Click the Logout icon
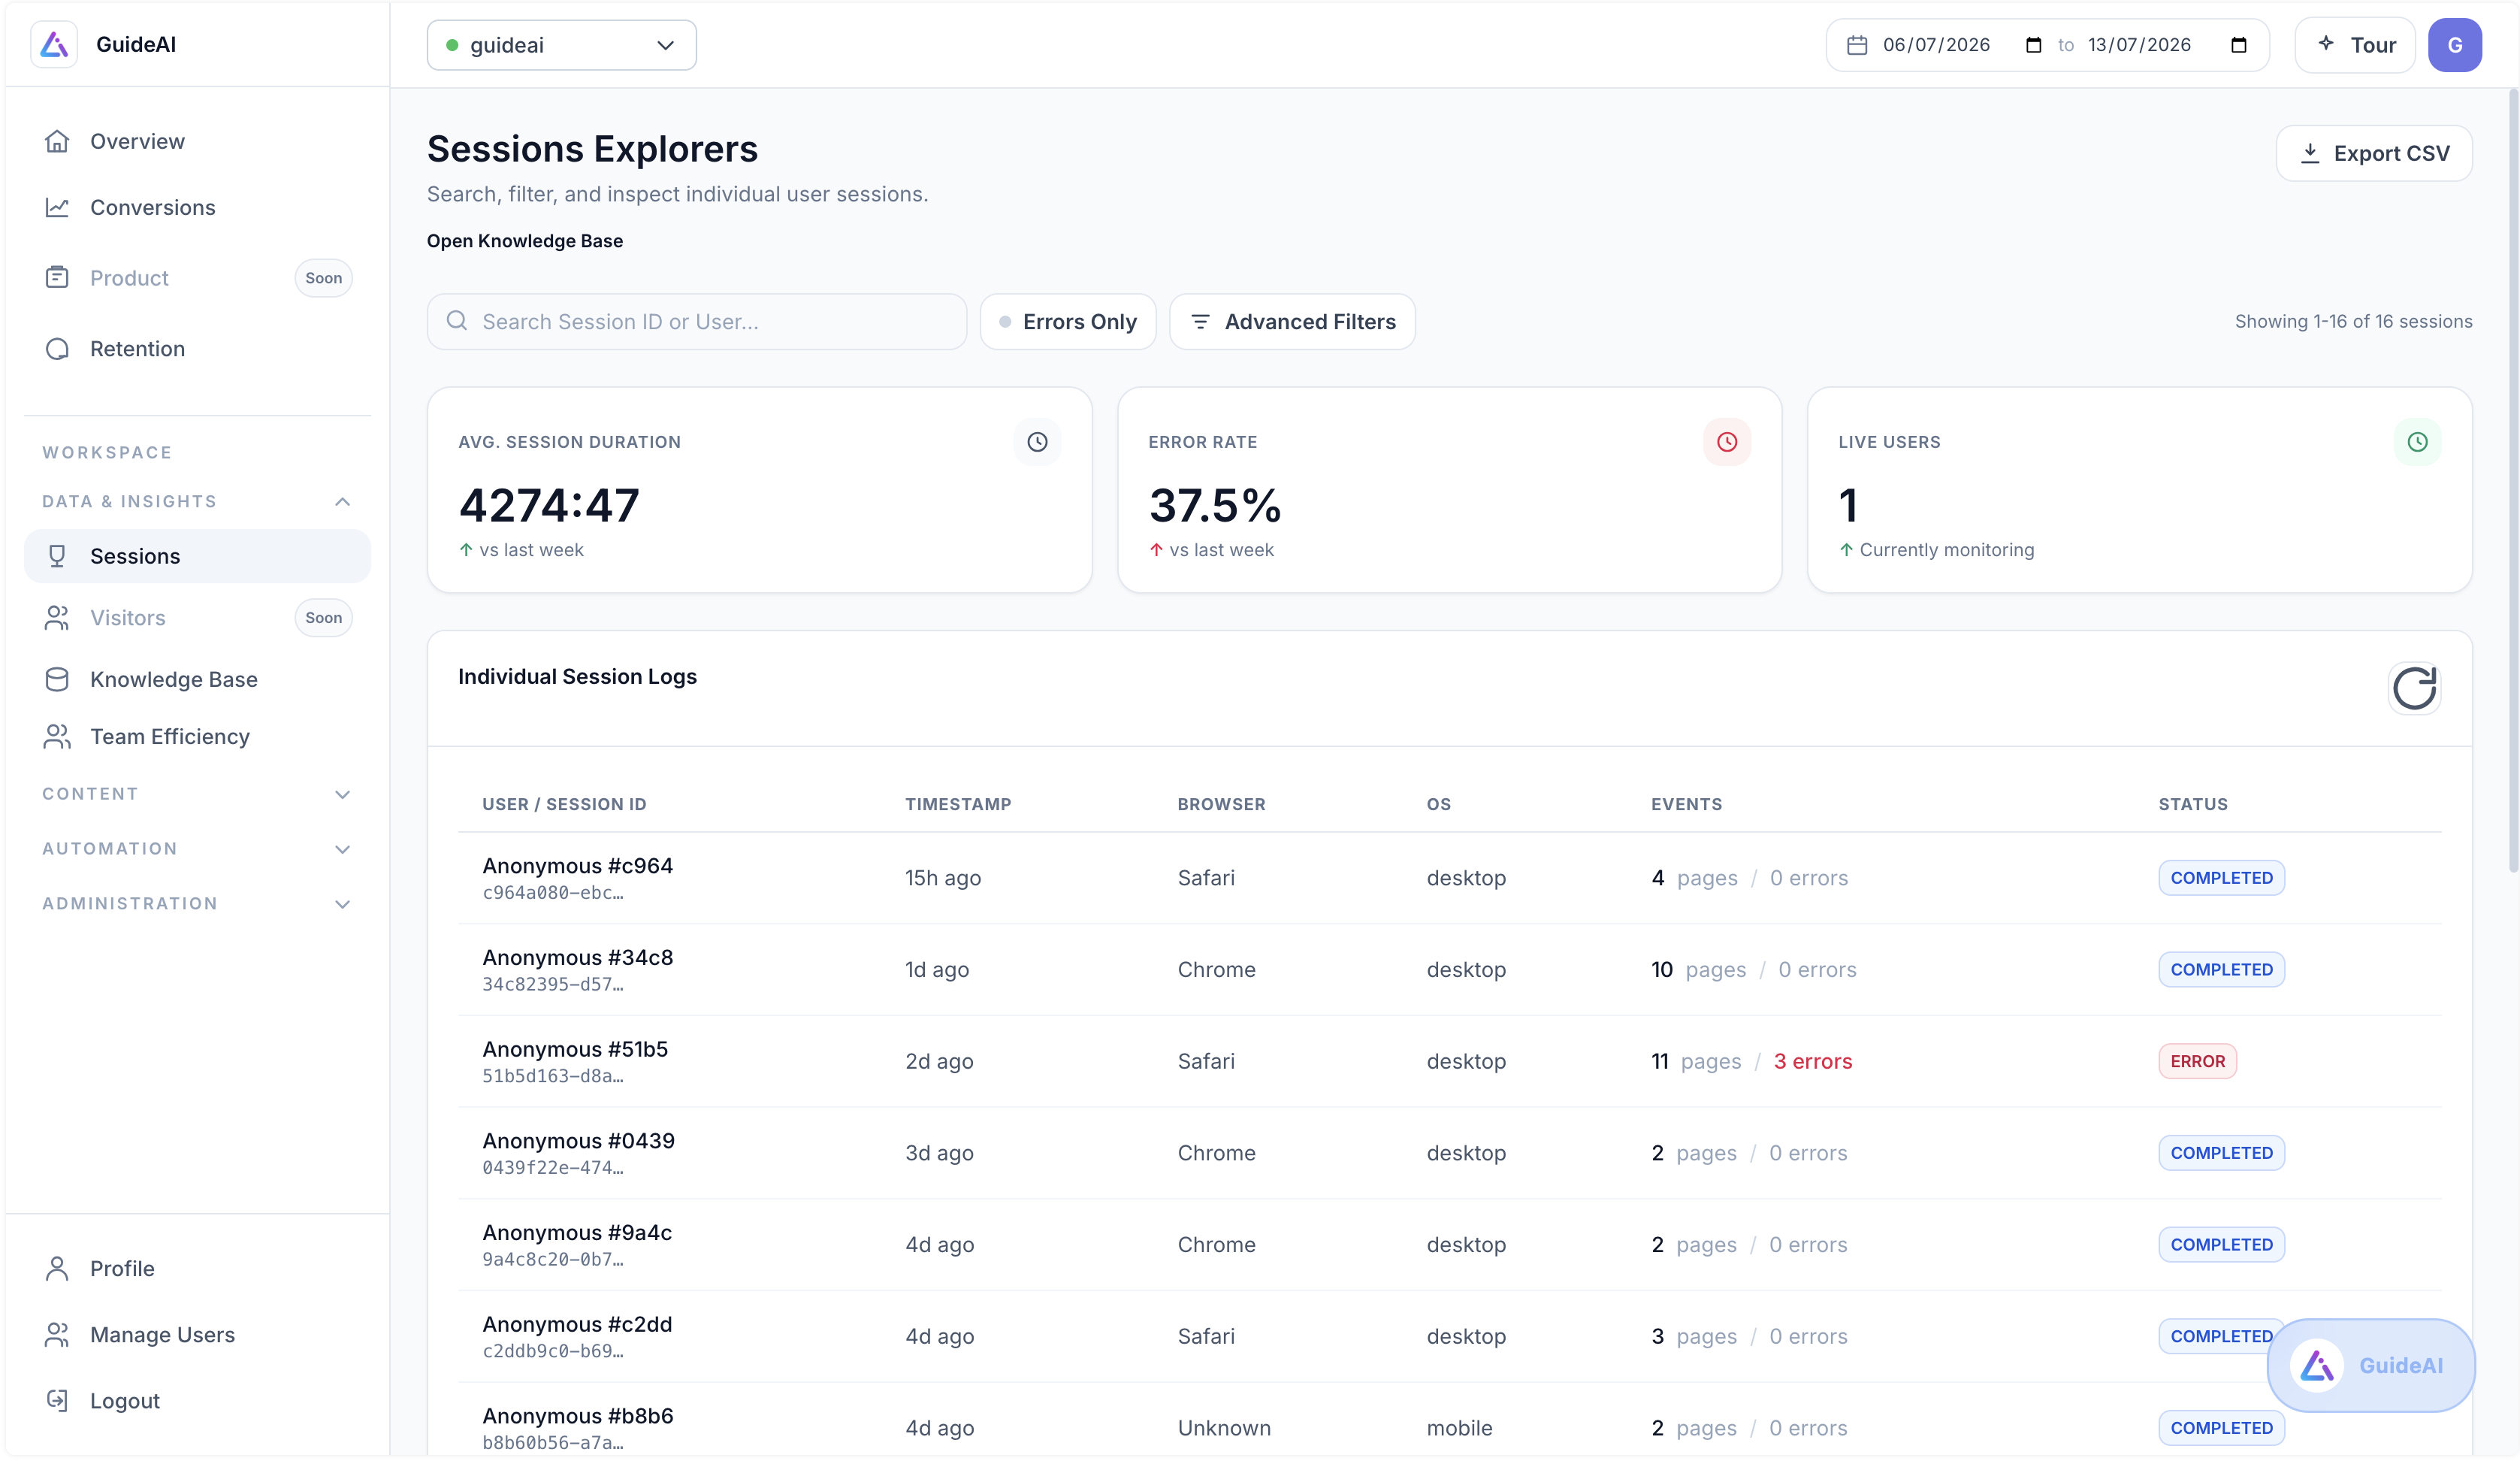Screen dimensions: 2520x1461 click(57, 1400)
